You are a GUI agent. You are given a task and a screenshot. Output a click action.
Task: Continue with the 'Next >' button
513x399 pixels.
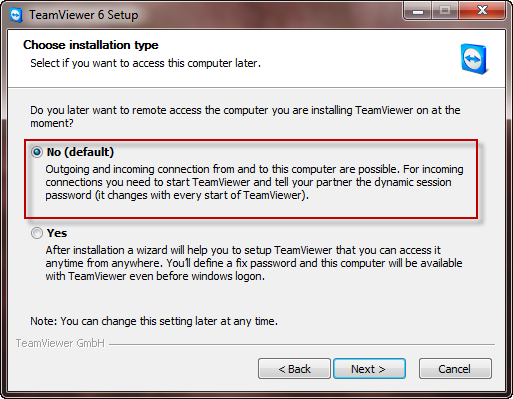tap(369, 369)
